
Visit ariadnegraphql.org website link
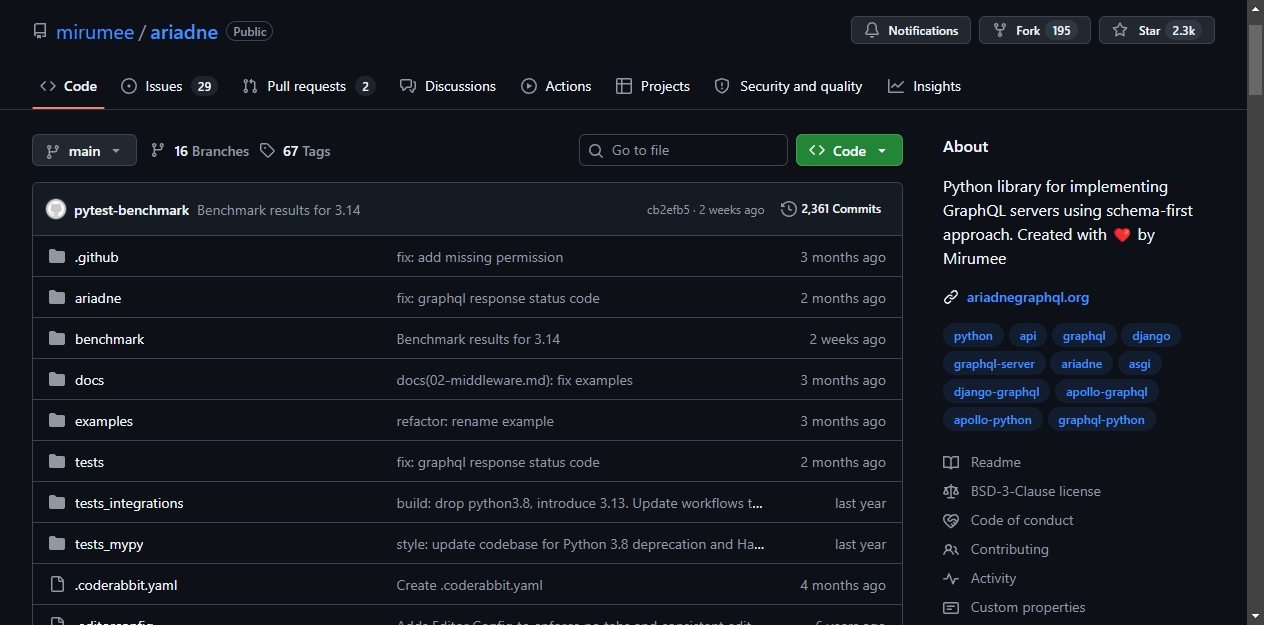point(1028,297)
